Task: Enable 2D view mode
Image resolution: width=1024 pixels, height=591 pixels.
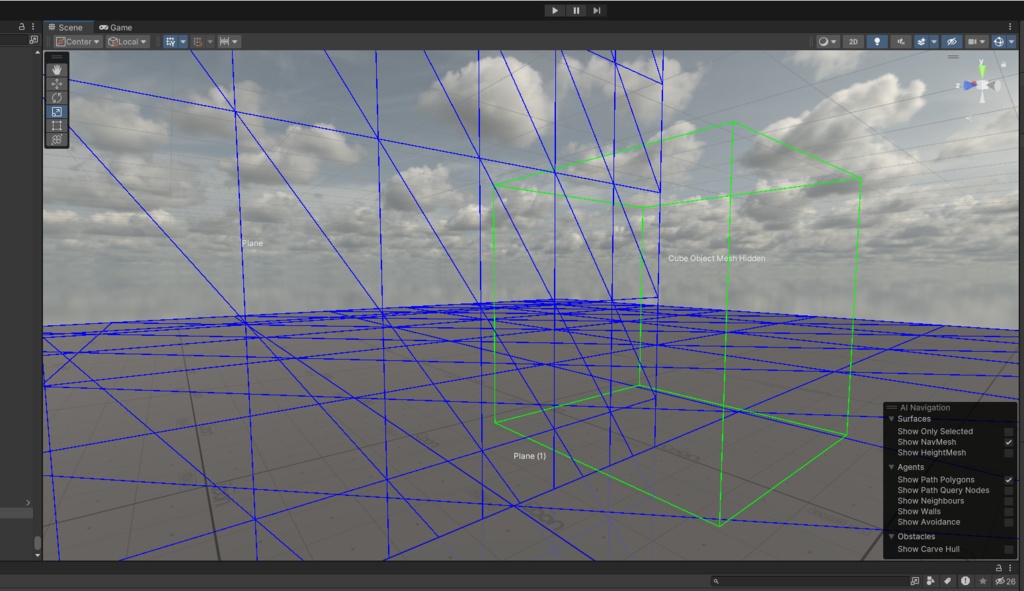Action: tap(855, 41)
